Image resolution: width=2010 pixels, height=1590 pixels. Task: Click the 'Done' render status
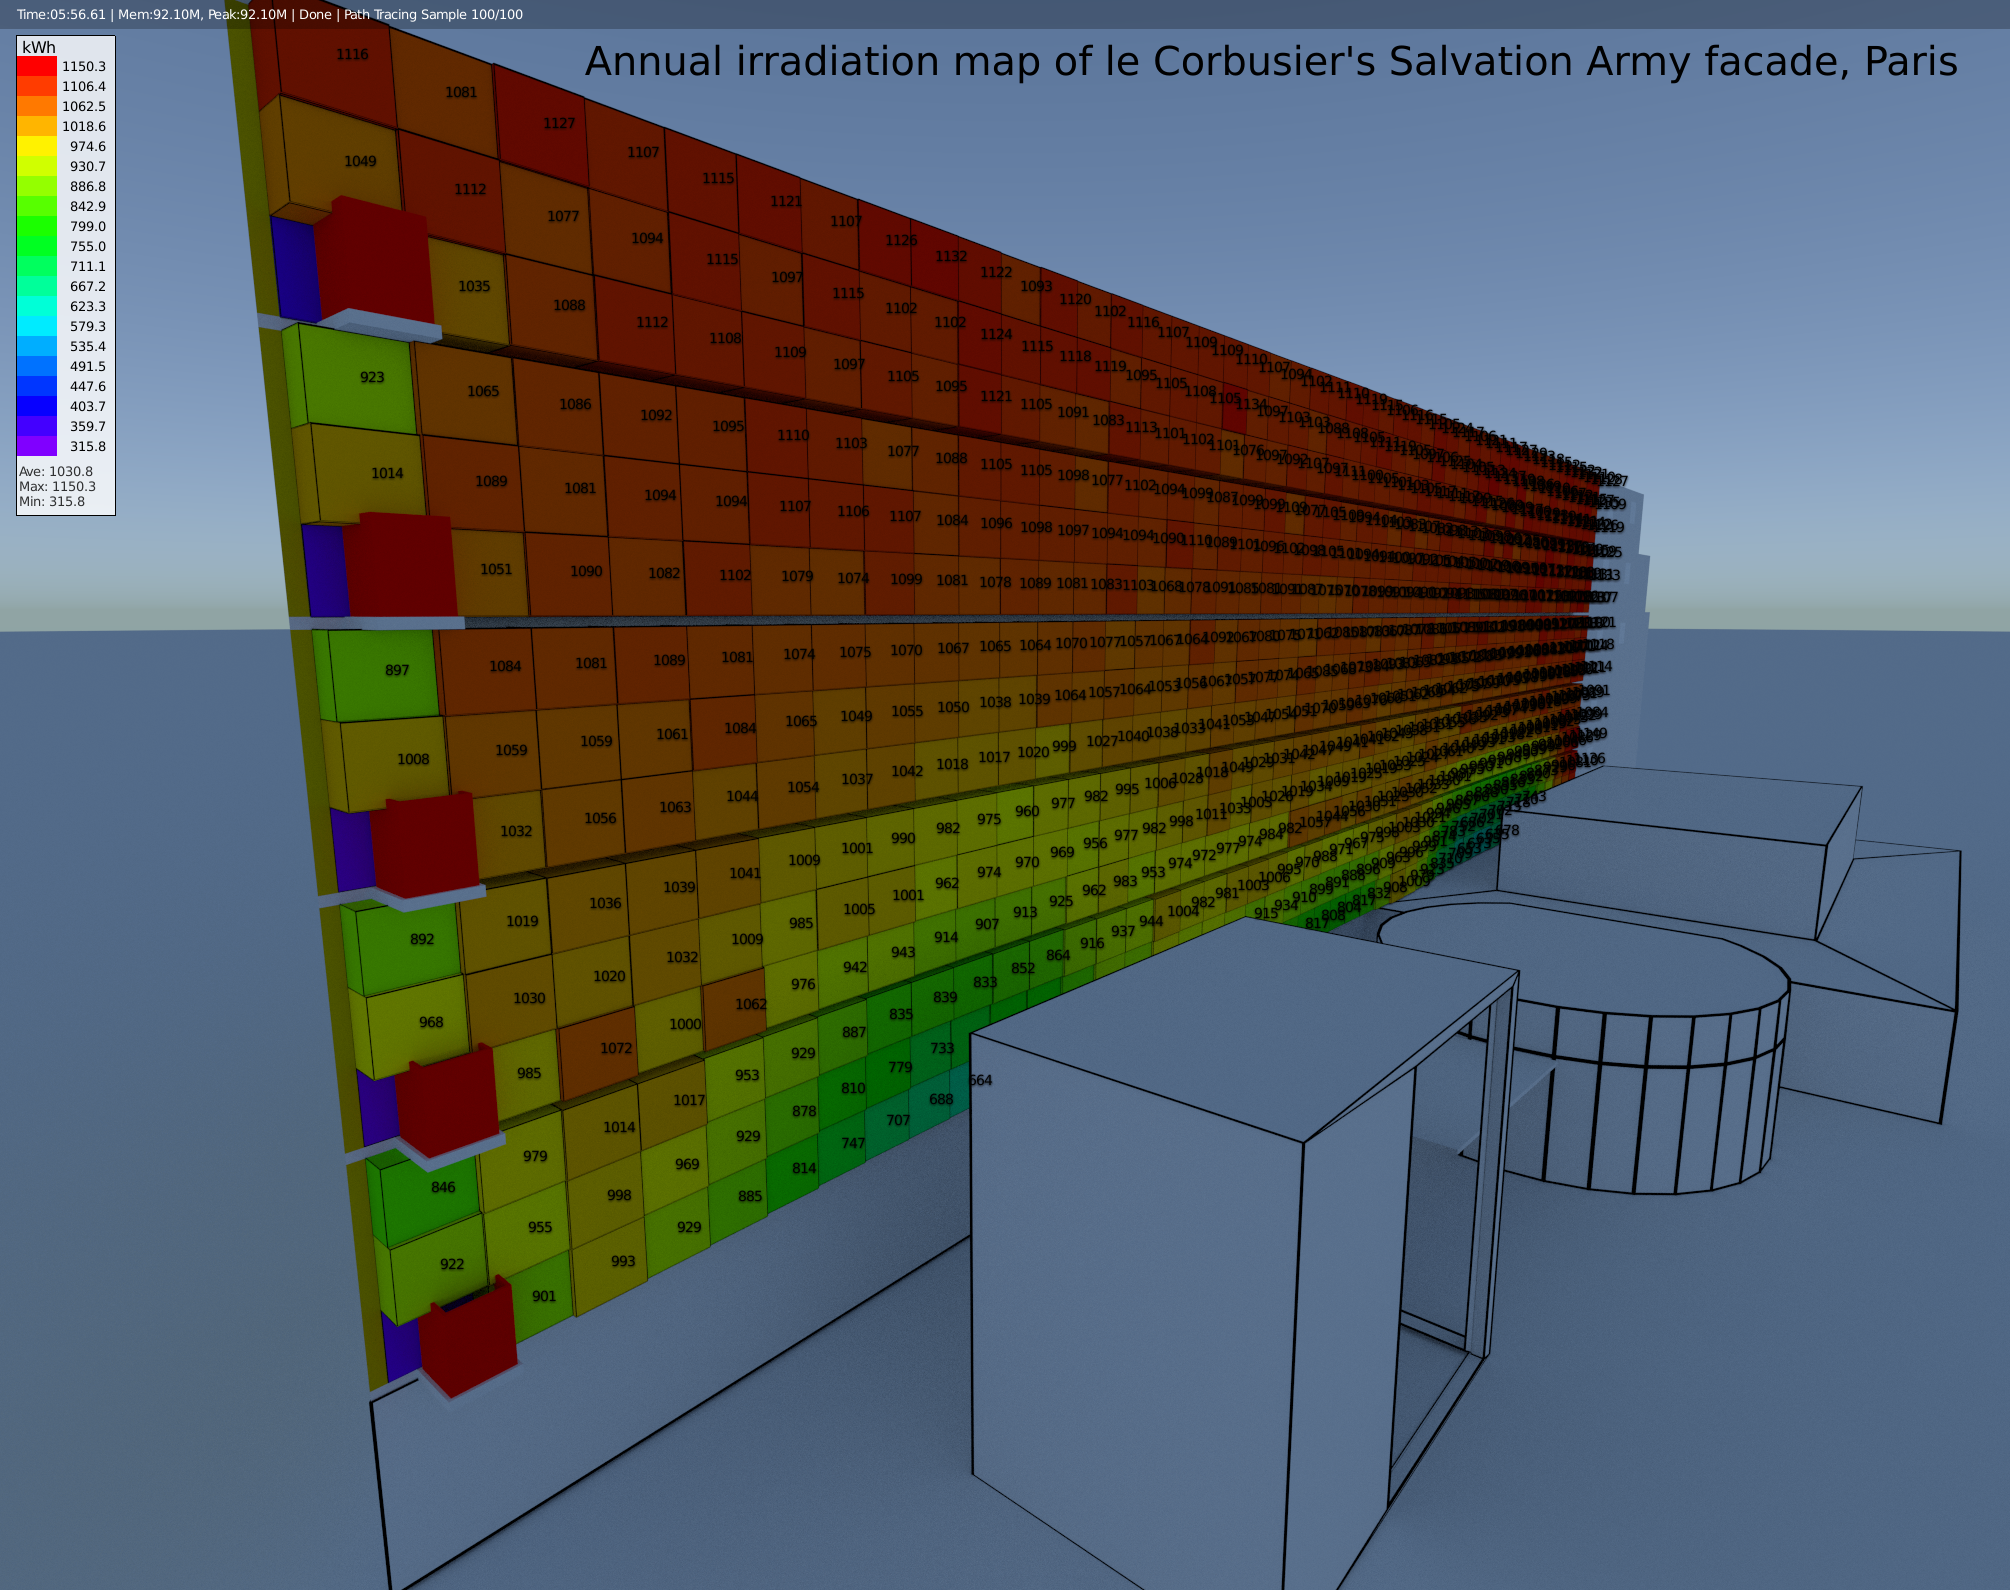315,14
